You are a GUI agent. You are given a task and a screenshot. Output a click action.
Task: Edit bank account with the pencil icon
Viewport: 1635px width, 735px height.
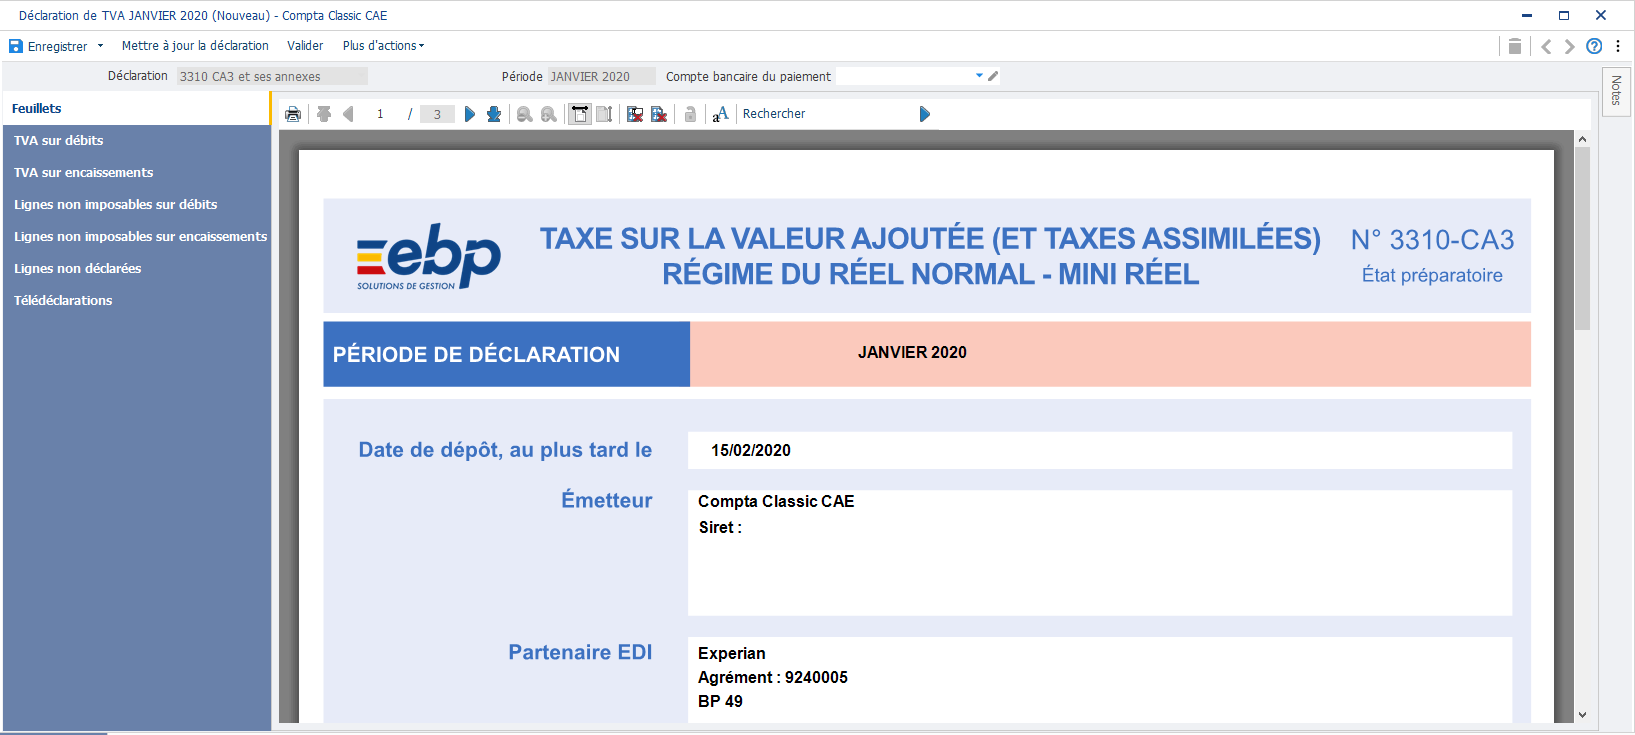[x=993, y=76]
